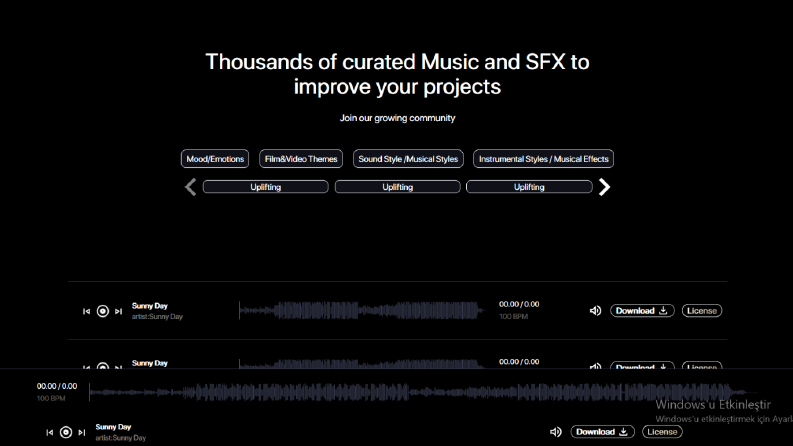793x446 pixels.
Task: Click '100 BPM' label in first track row
Action: pos(513,317)
